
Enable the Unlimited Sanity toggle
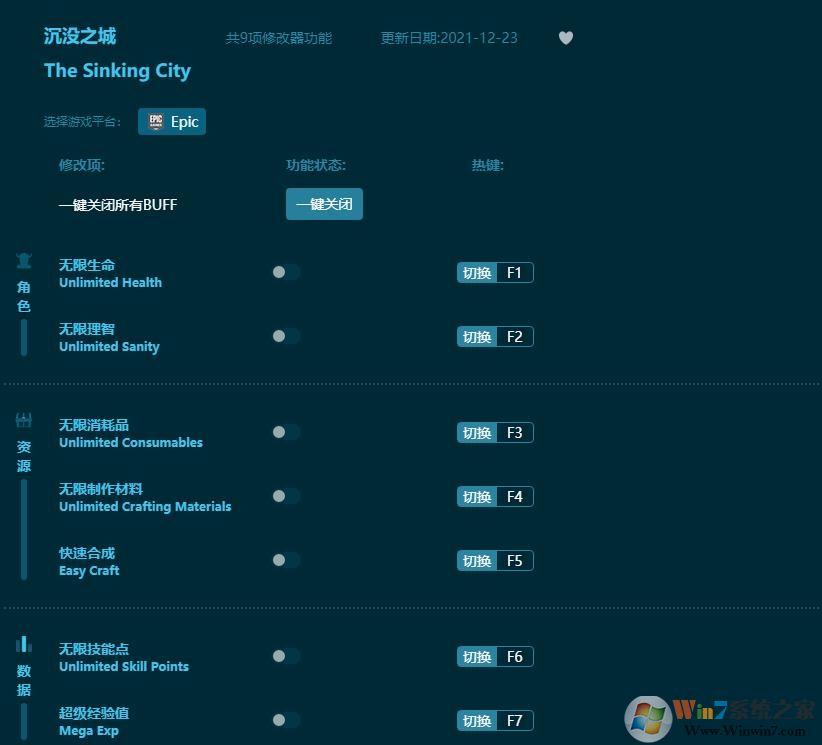[286, 336]
